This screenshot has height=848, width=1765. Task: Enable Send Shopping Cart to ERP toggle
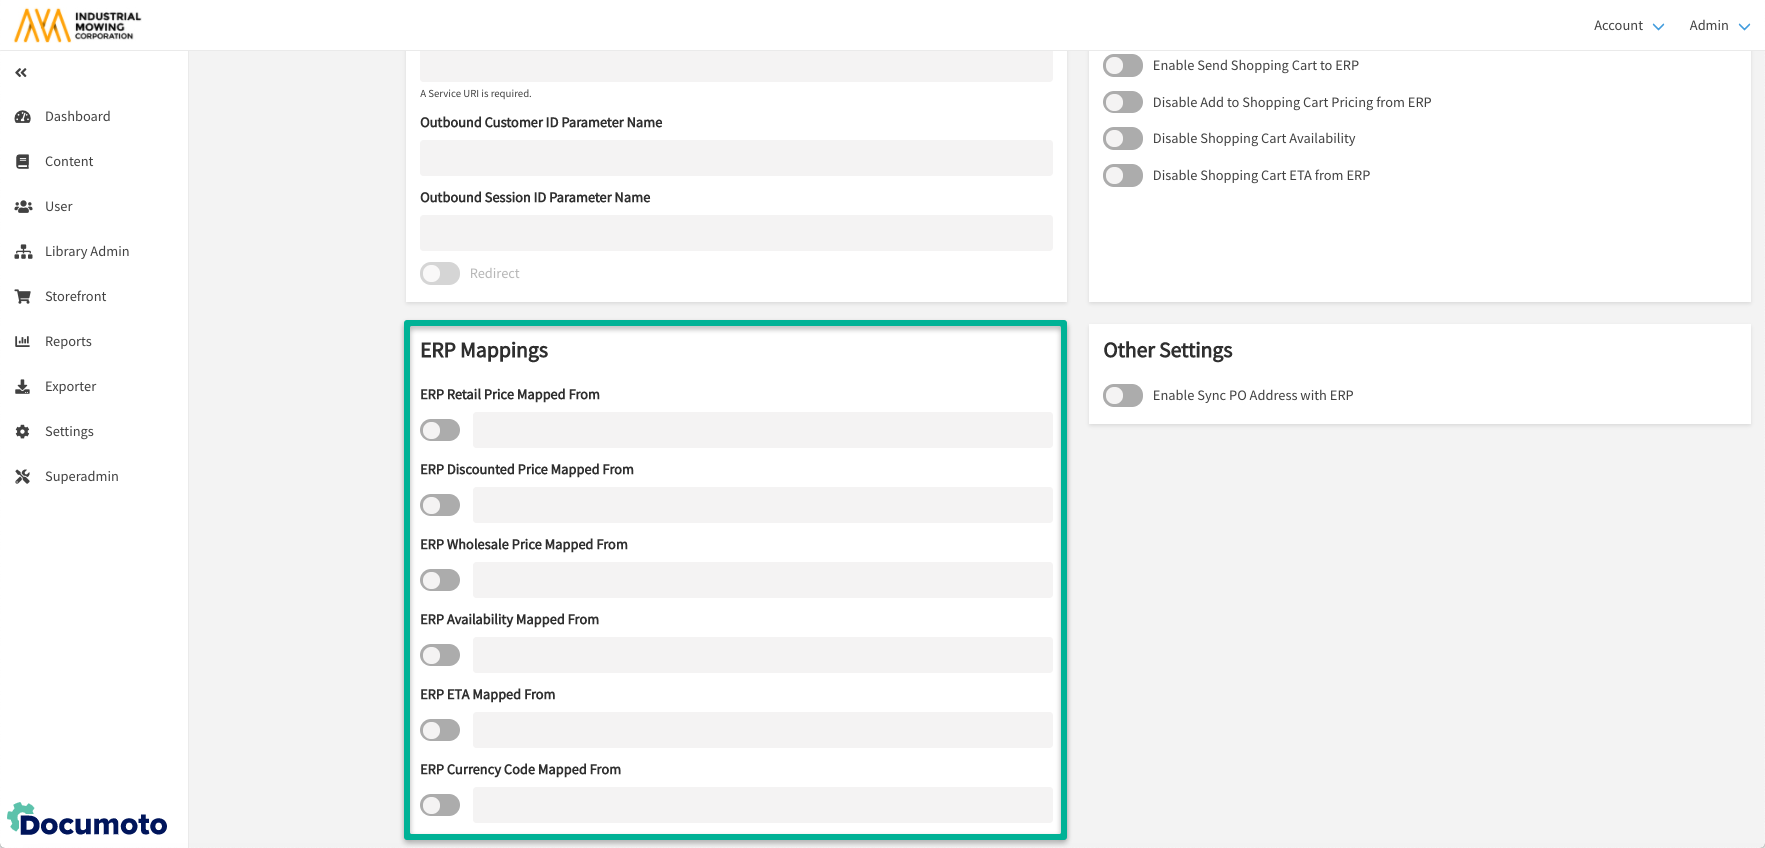(1123, 66)
